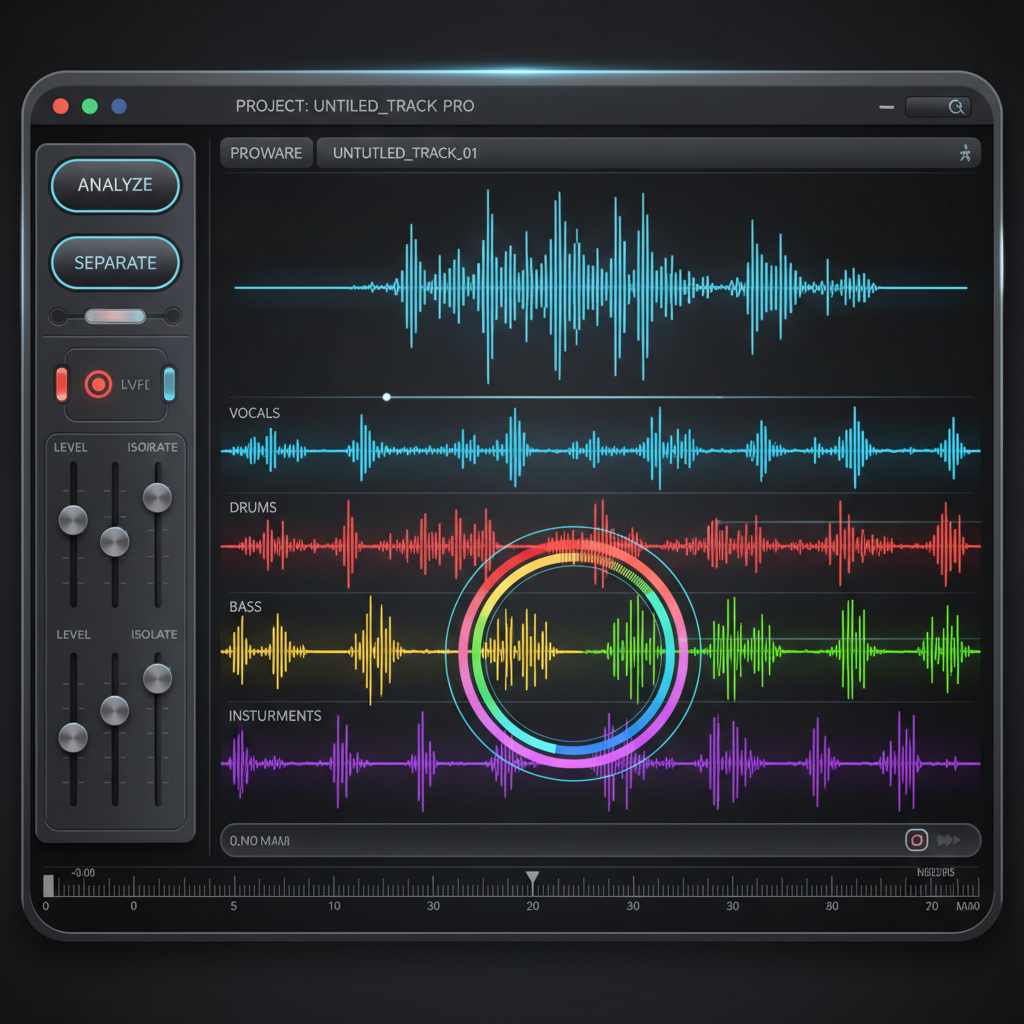The image size is (1024, 1024).
Task: Click the 'LVFL' label next to record
Action: tap(135, 385)
